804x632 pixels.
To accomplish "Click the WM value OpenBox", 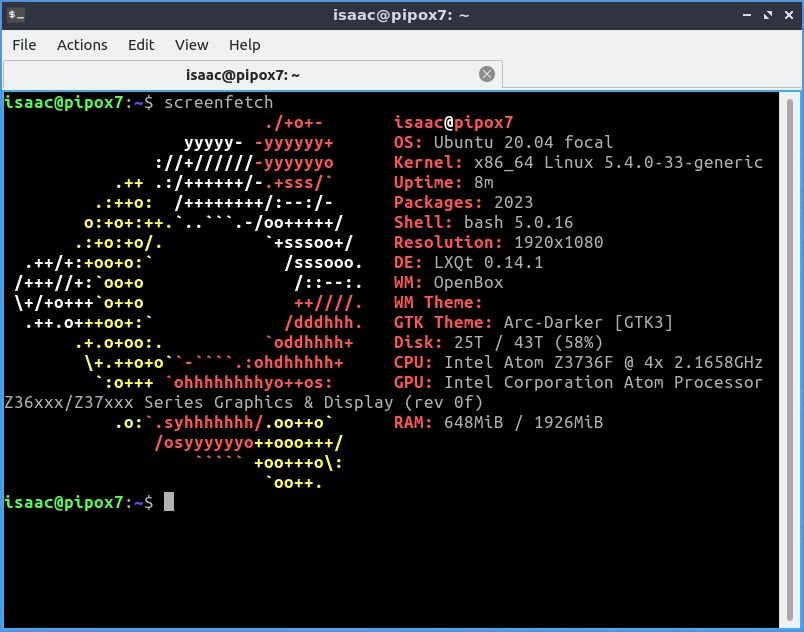I will (x=468, y=282).
